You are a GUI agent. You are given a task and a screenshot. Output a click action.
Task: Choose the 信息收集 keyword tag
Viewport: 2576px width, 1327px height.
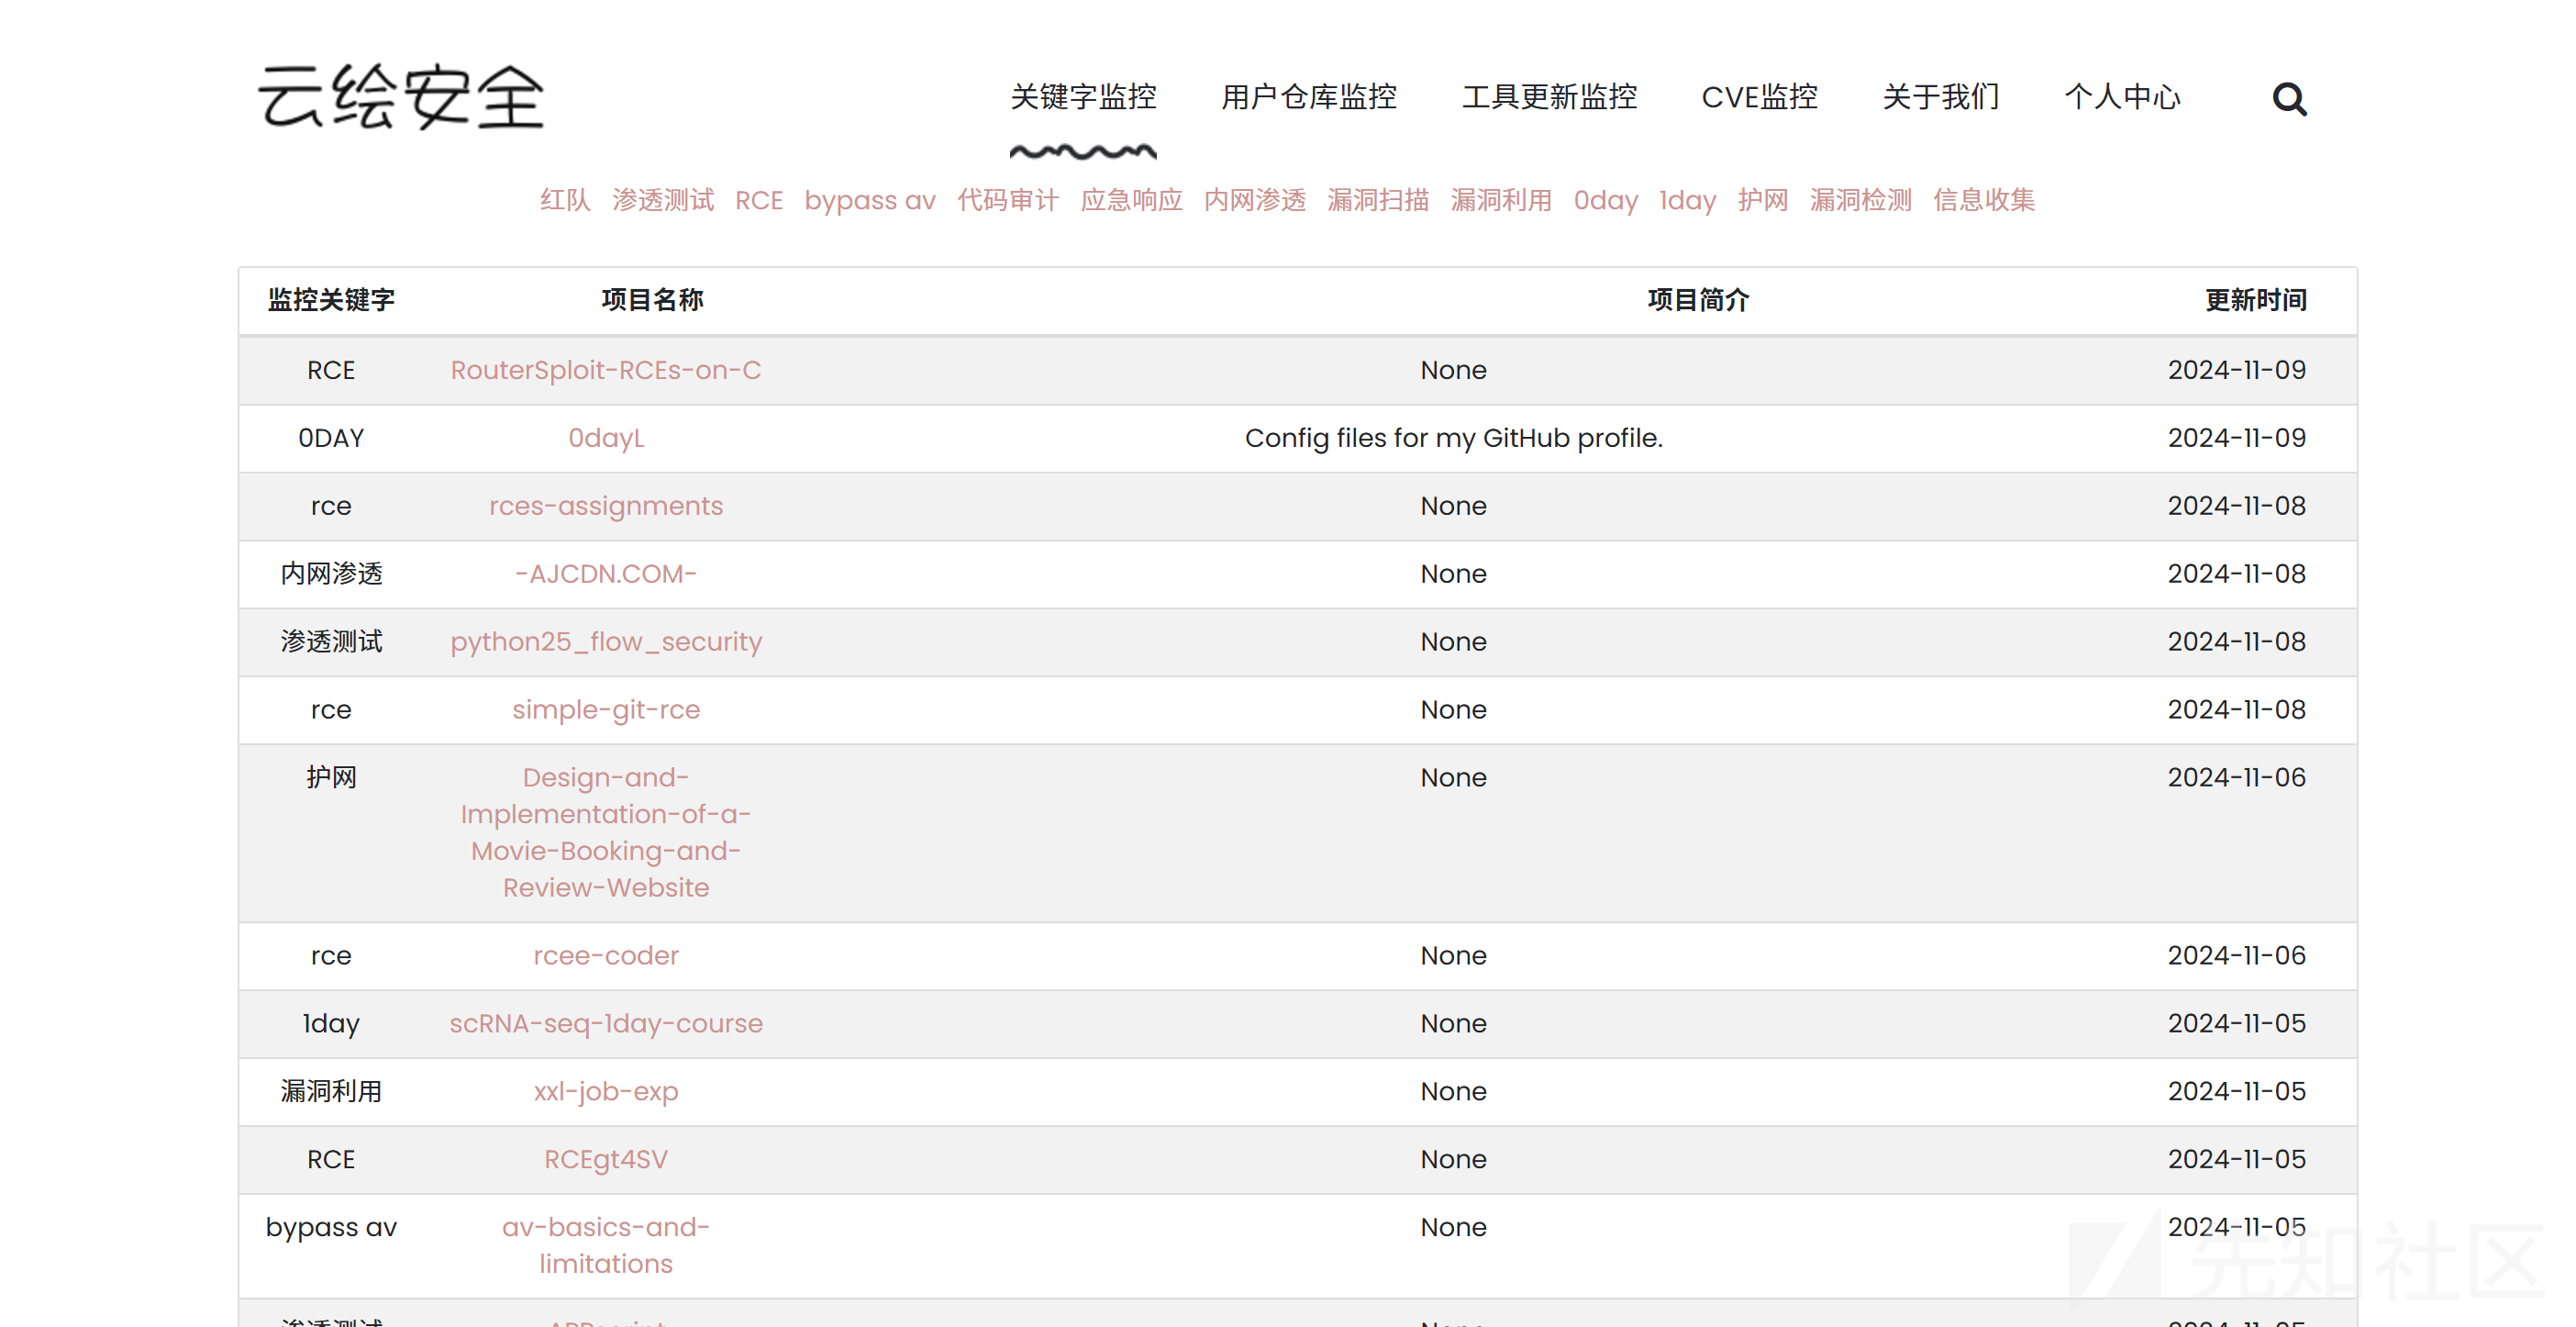click(1983, 200)
